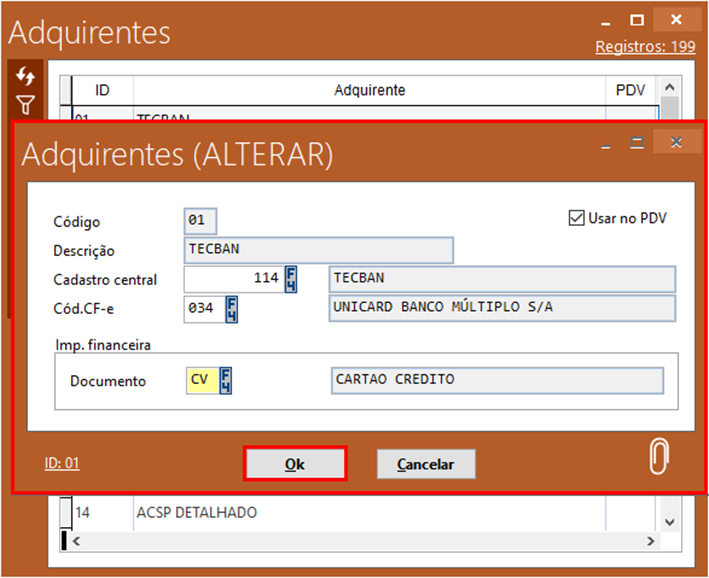This screenshot has height=578, width=709.
Task: Click the refresh icon in left sidebar
Action: point(26,77)
